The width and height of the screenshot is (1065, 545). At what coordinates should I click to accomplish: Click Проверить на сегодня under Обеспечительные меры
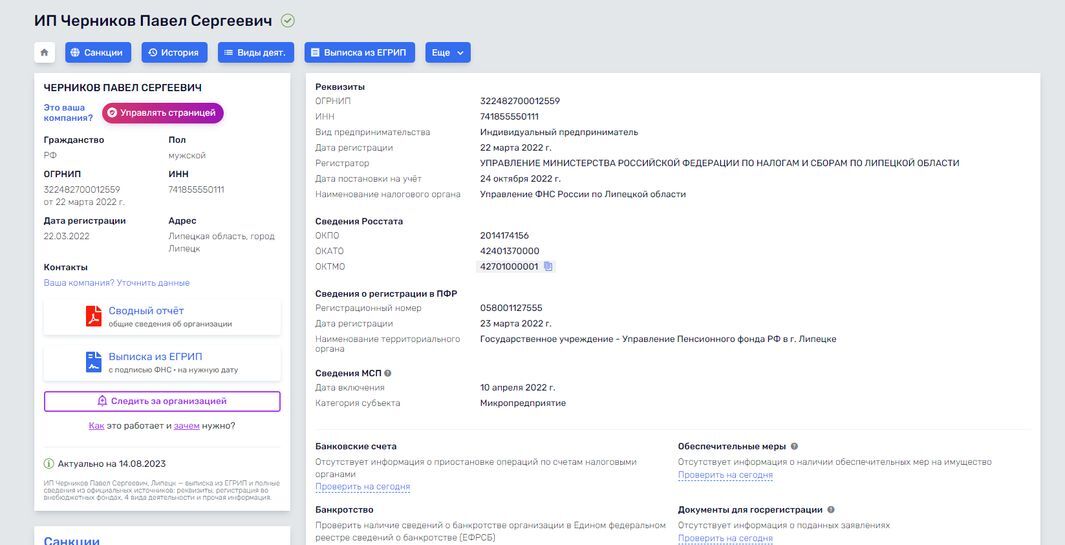point(725,475)
